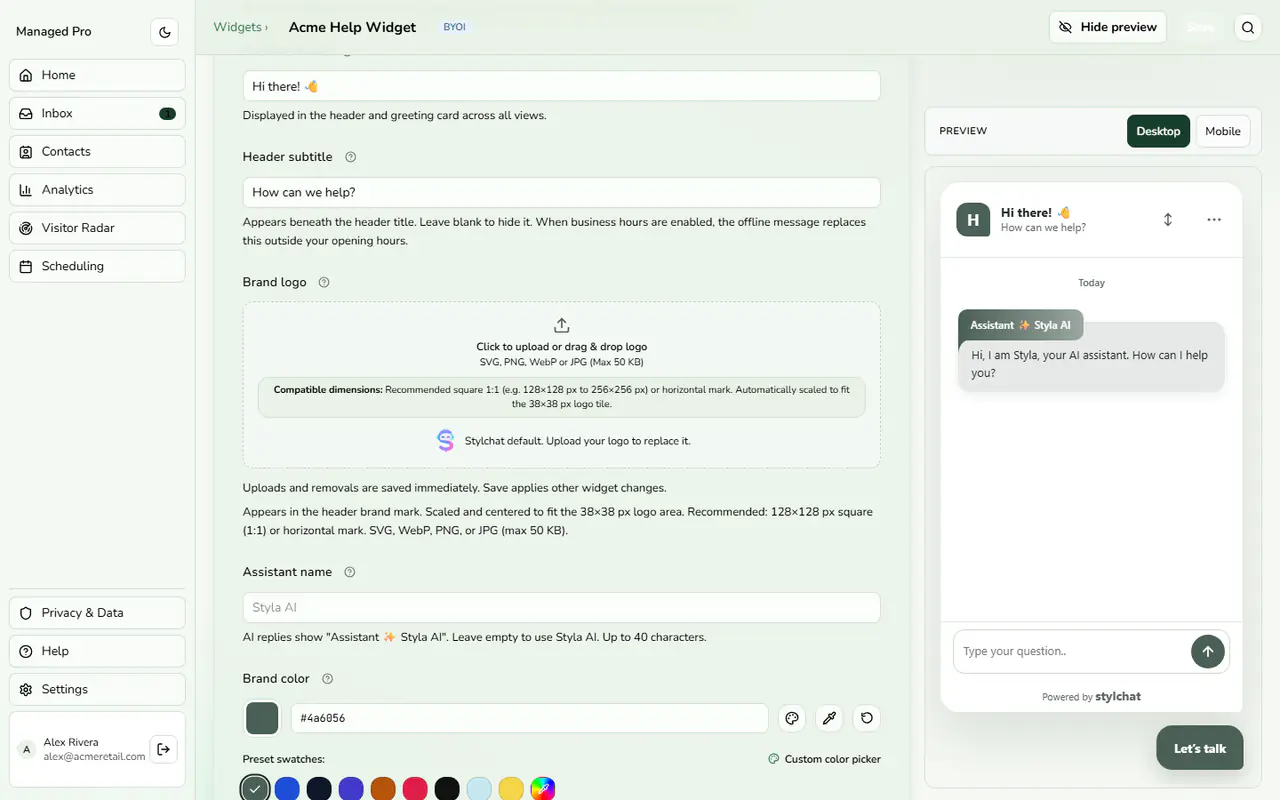Open the Help page in sidebar
This screenshot has width=1280, height=800.
(97, 651)
